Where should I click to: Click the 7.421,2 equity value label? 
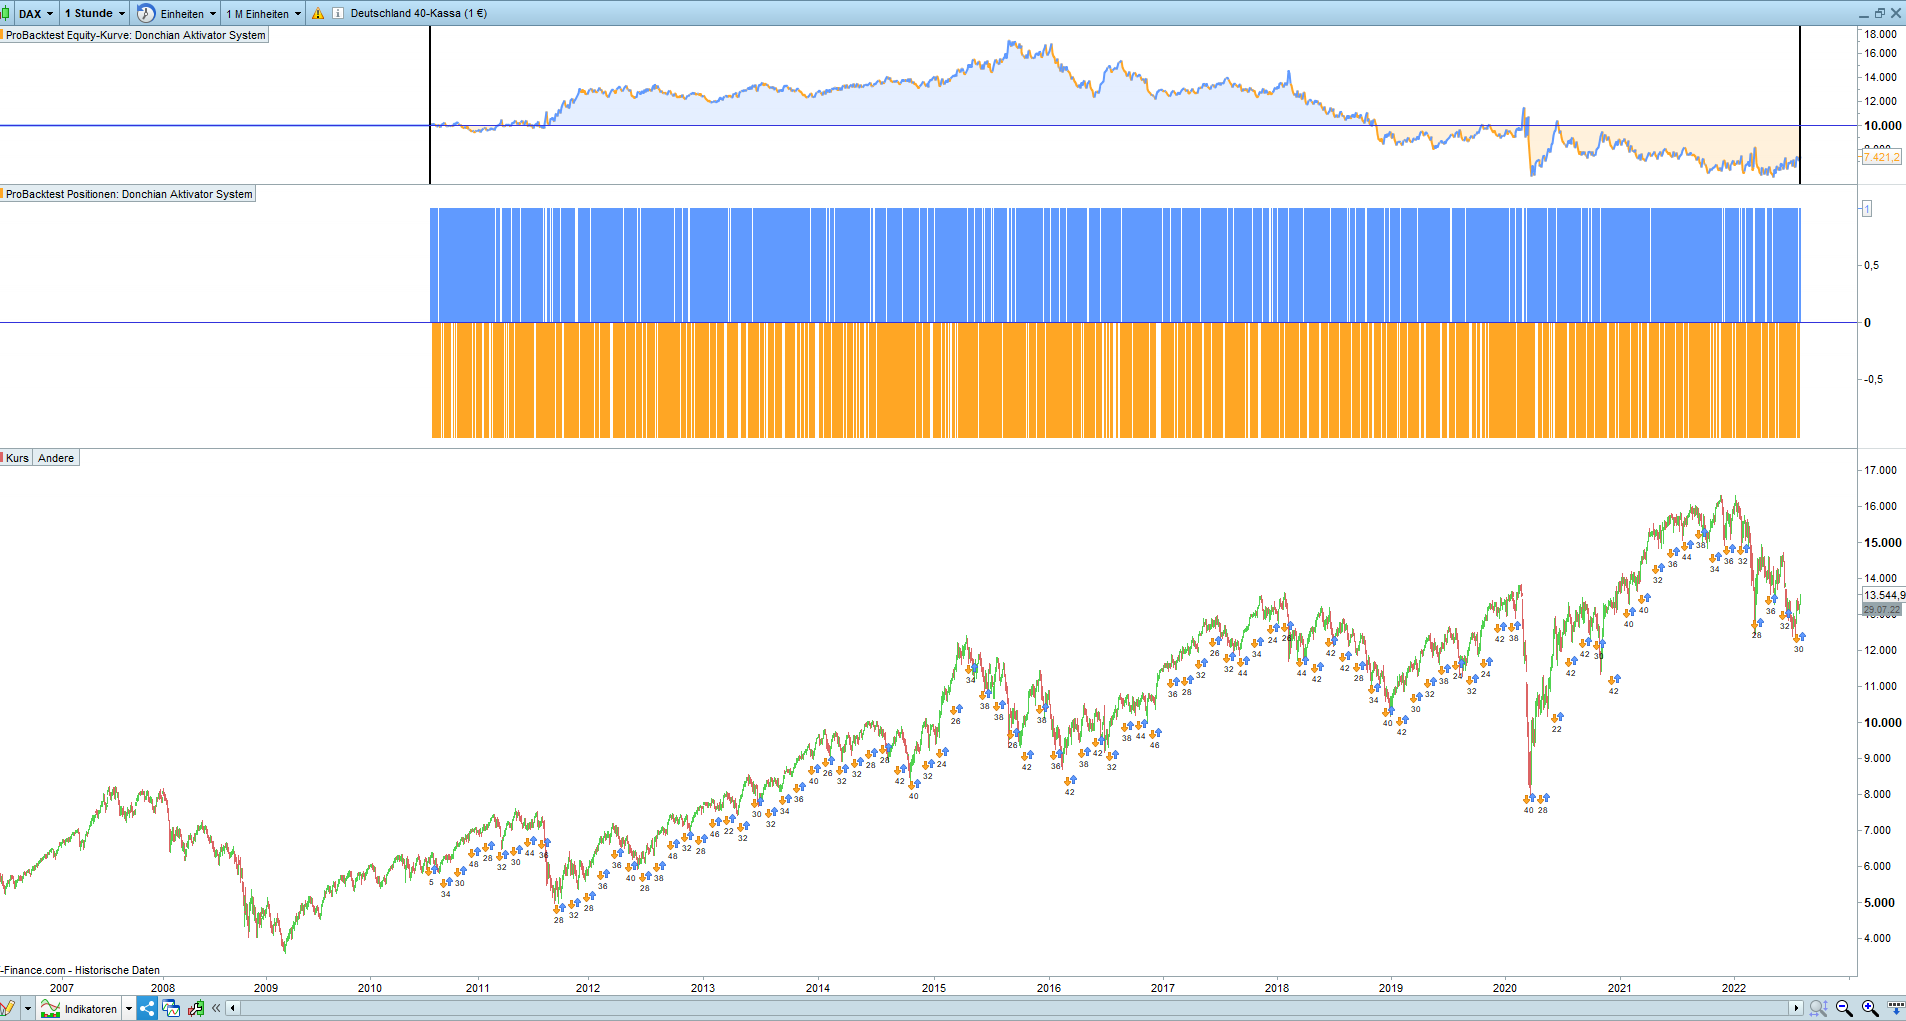click(x=1882, y=157)
